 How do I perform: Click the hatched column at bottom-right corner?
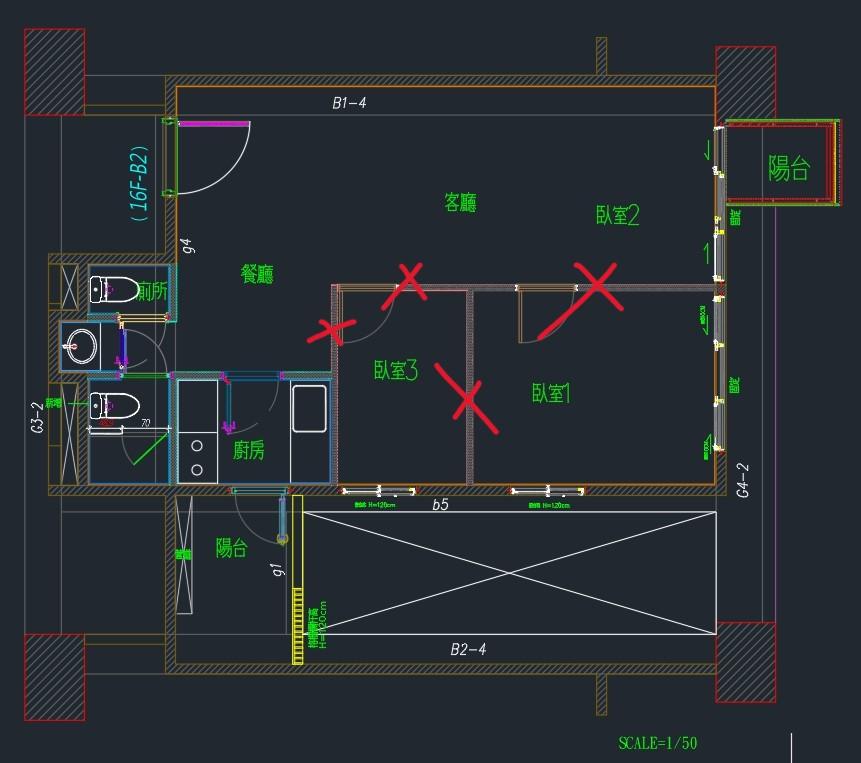click(745, 663)
